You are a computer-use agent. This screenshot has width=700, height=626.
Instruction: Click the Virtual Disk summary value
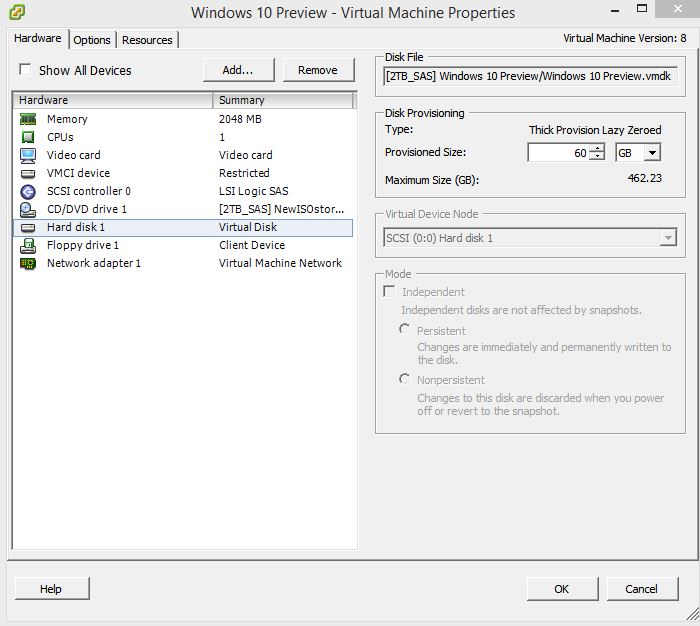click(x=248, y=227)
